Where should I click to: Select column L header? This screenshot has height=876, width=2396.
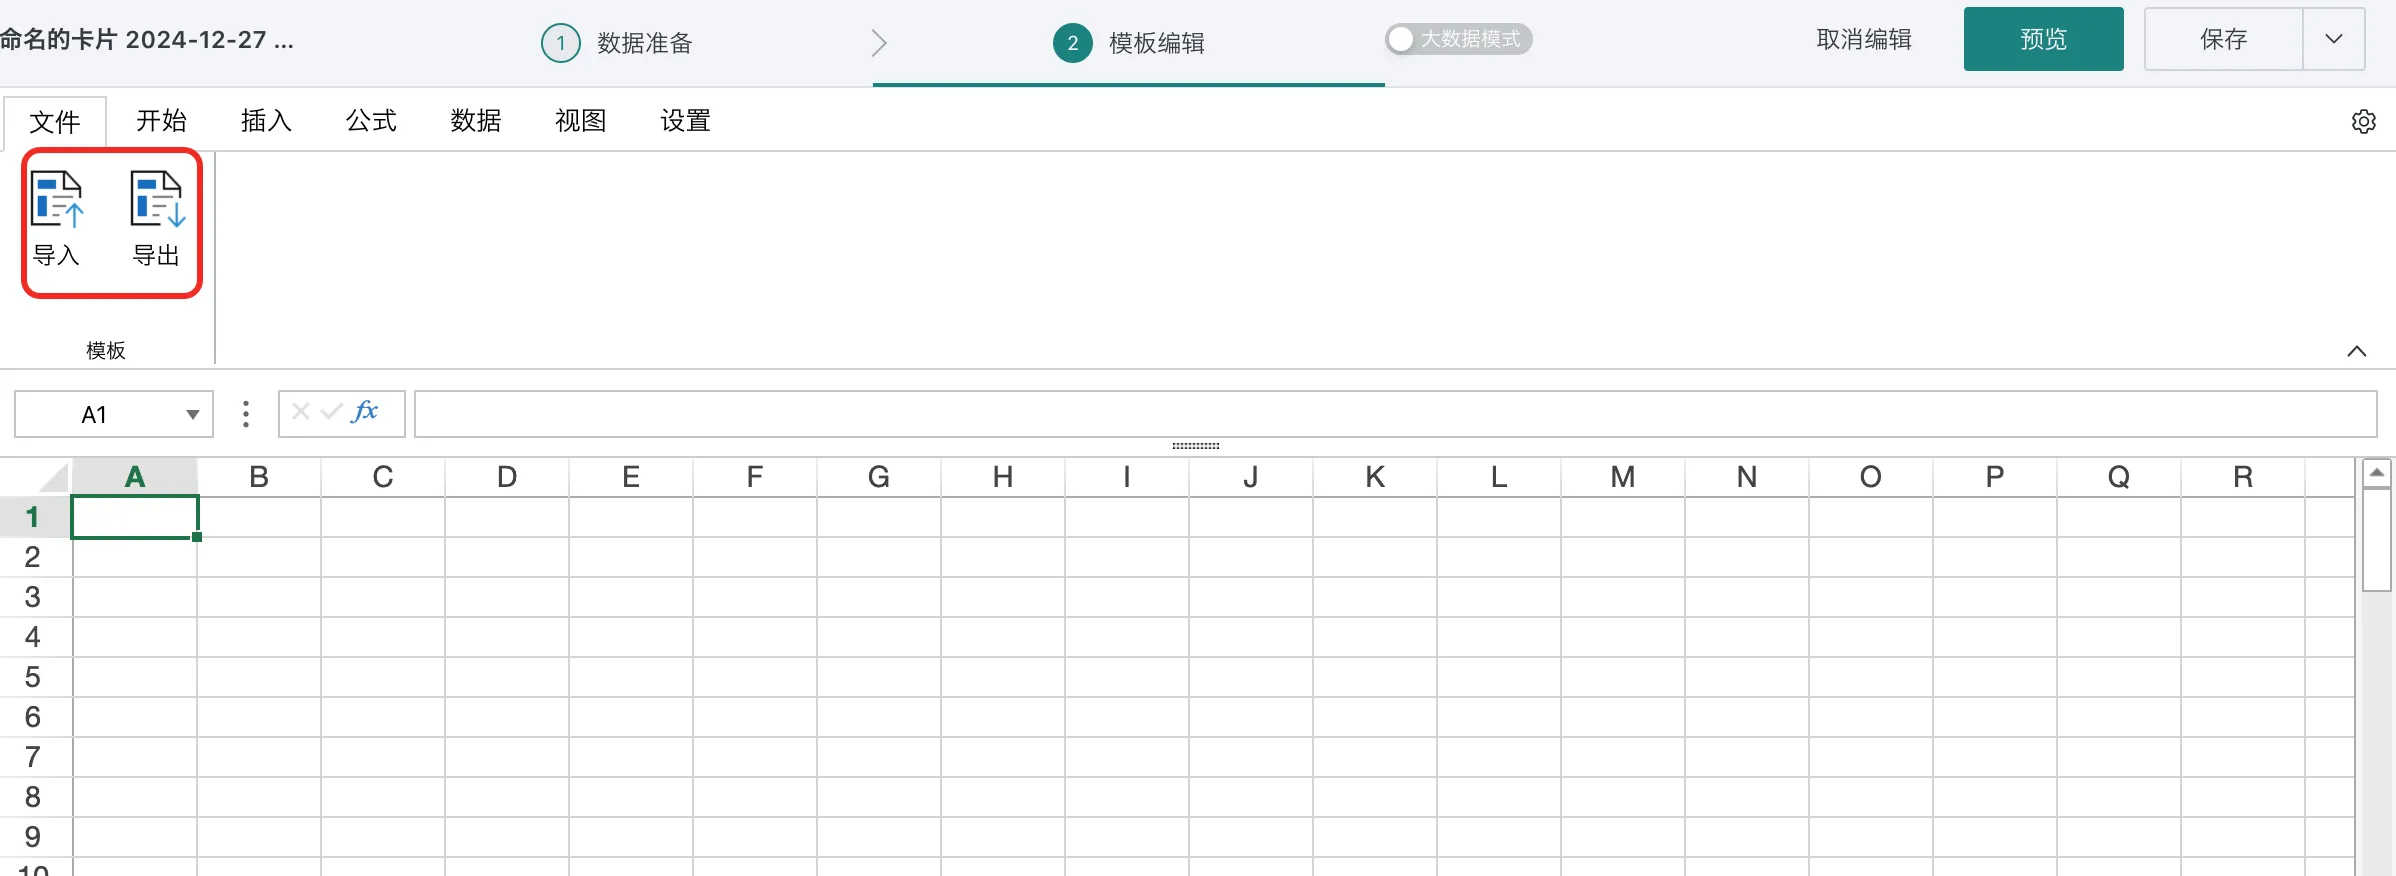point(1499,477)
